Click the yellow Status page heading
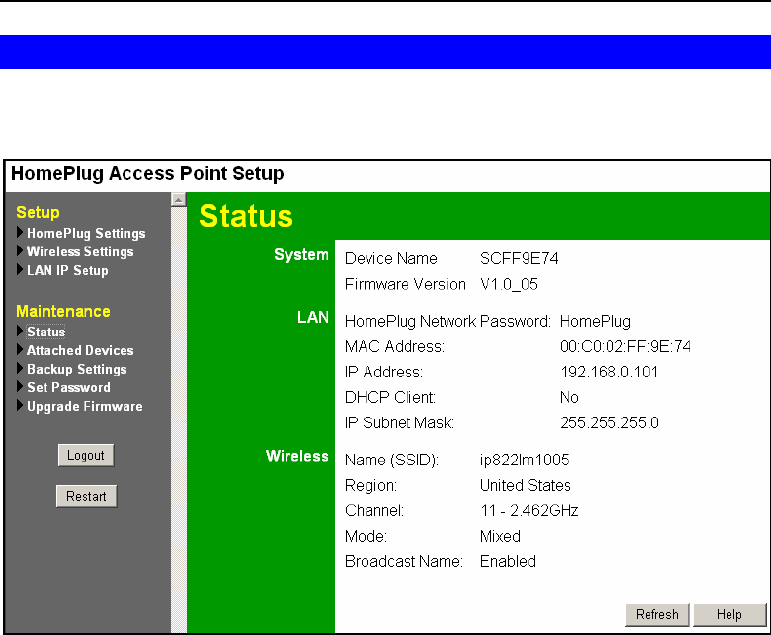The image size is (771, 635). [246, 216]
